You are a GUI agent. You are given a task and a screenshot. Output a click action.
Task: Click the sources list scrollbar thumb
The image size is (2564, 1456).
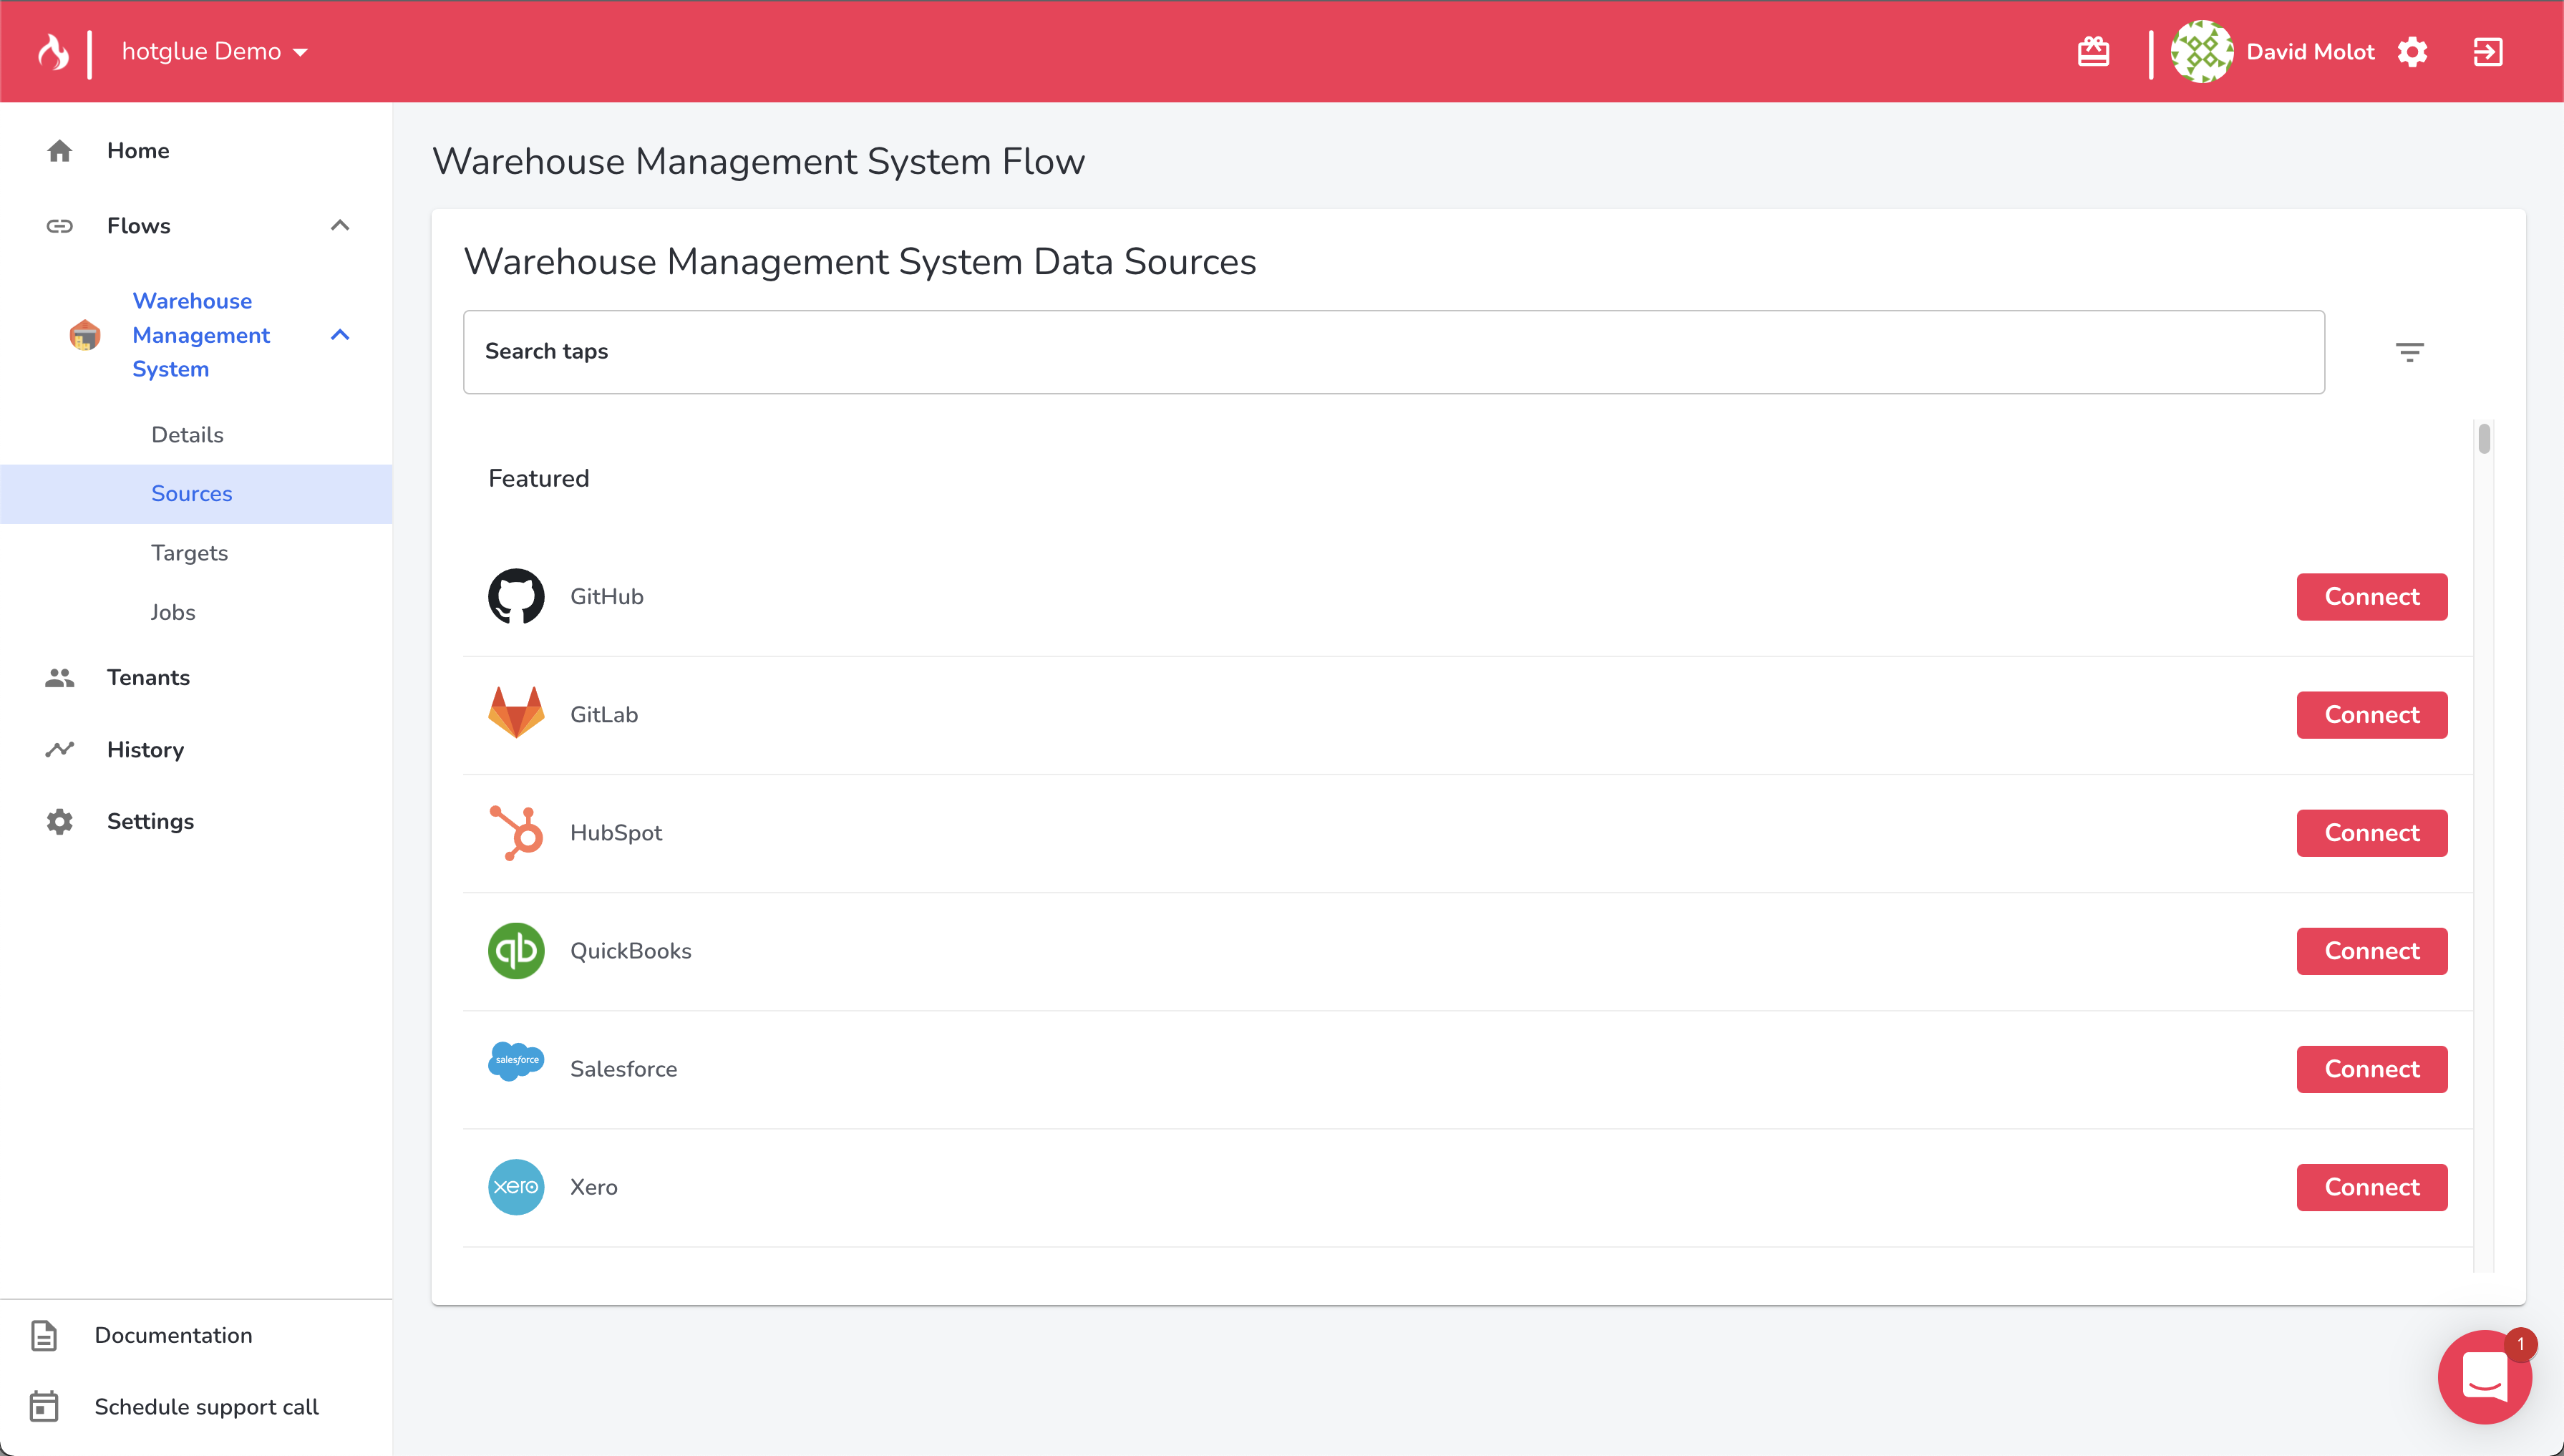(2484, 439)
